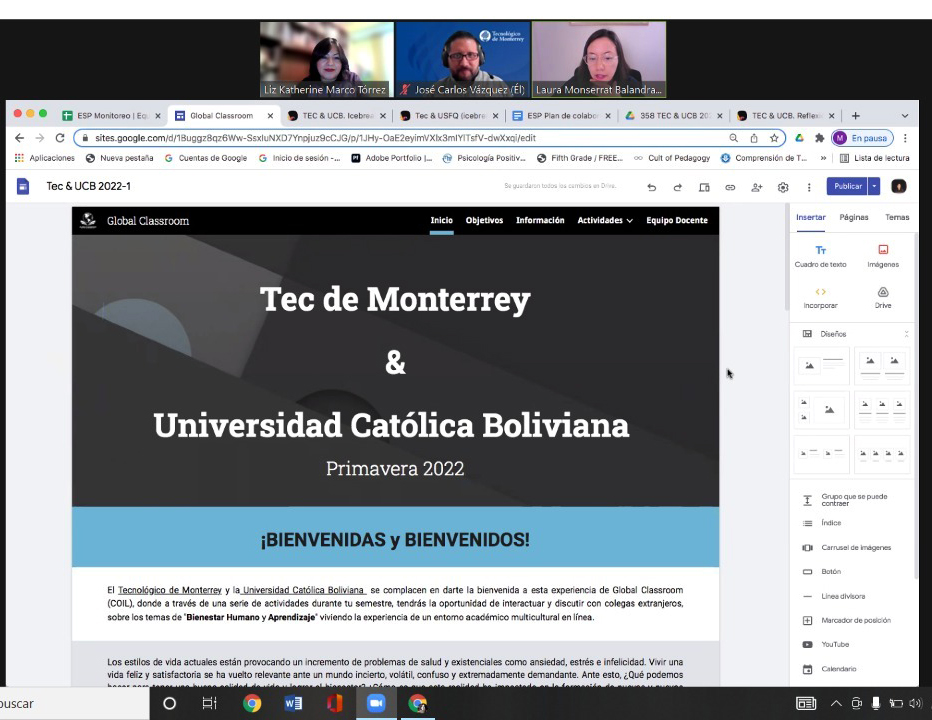Open the device preview mode
This screenshot has height=720, width=932.
pos(704,187)
